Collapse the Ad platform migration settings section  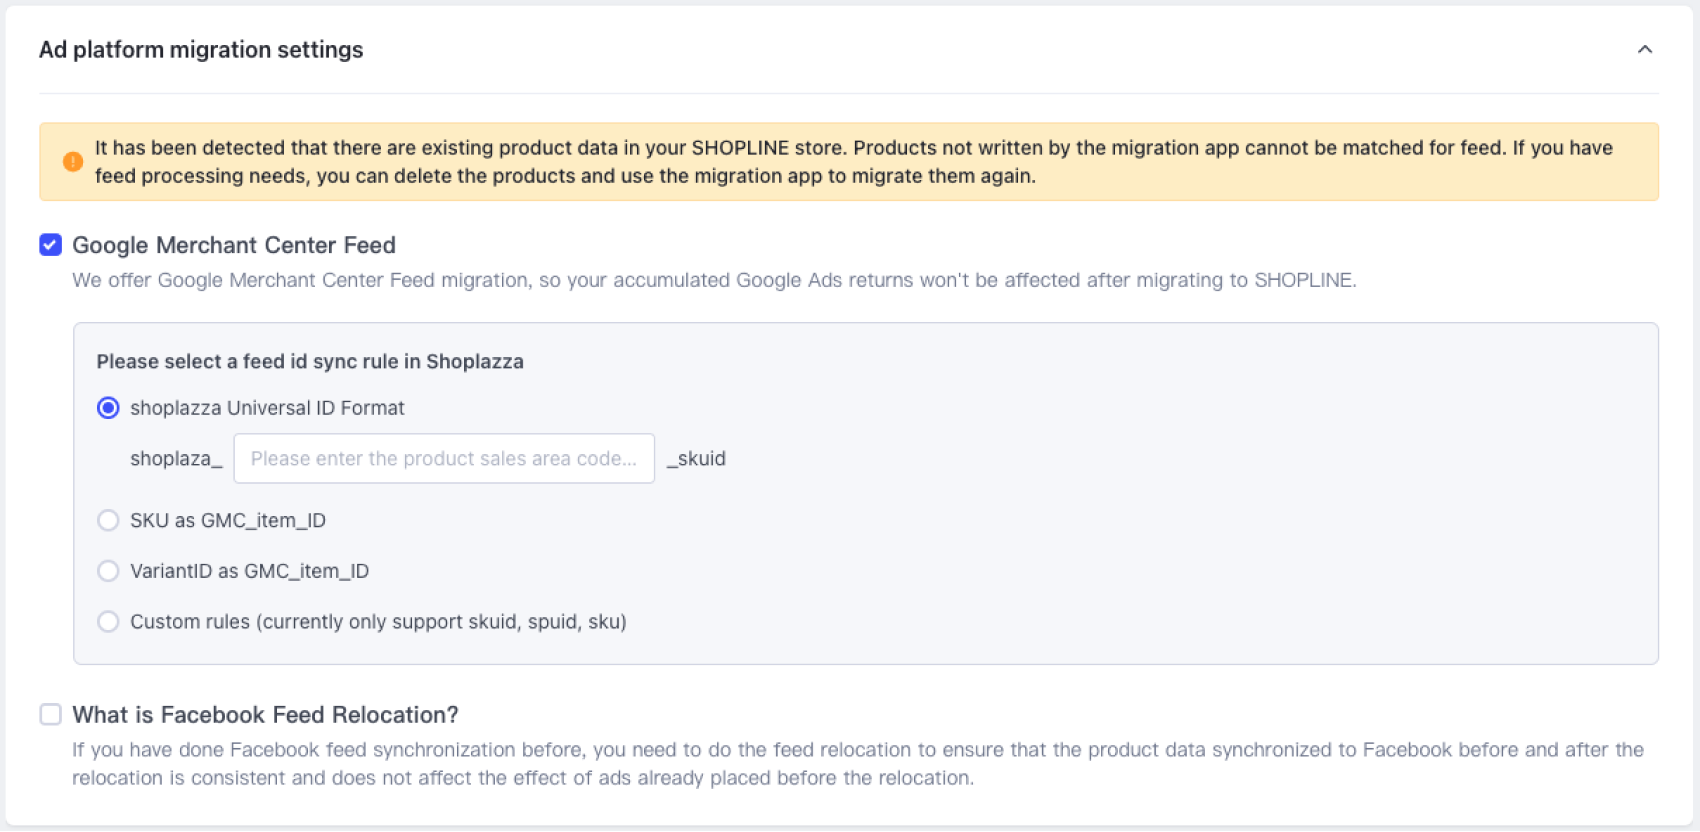(x=1644, y=50)
